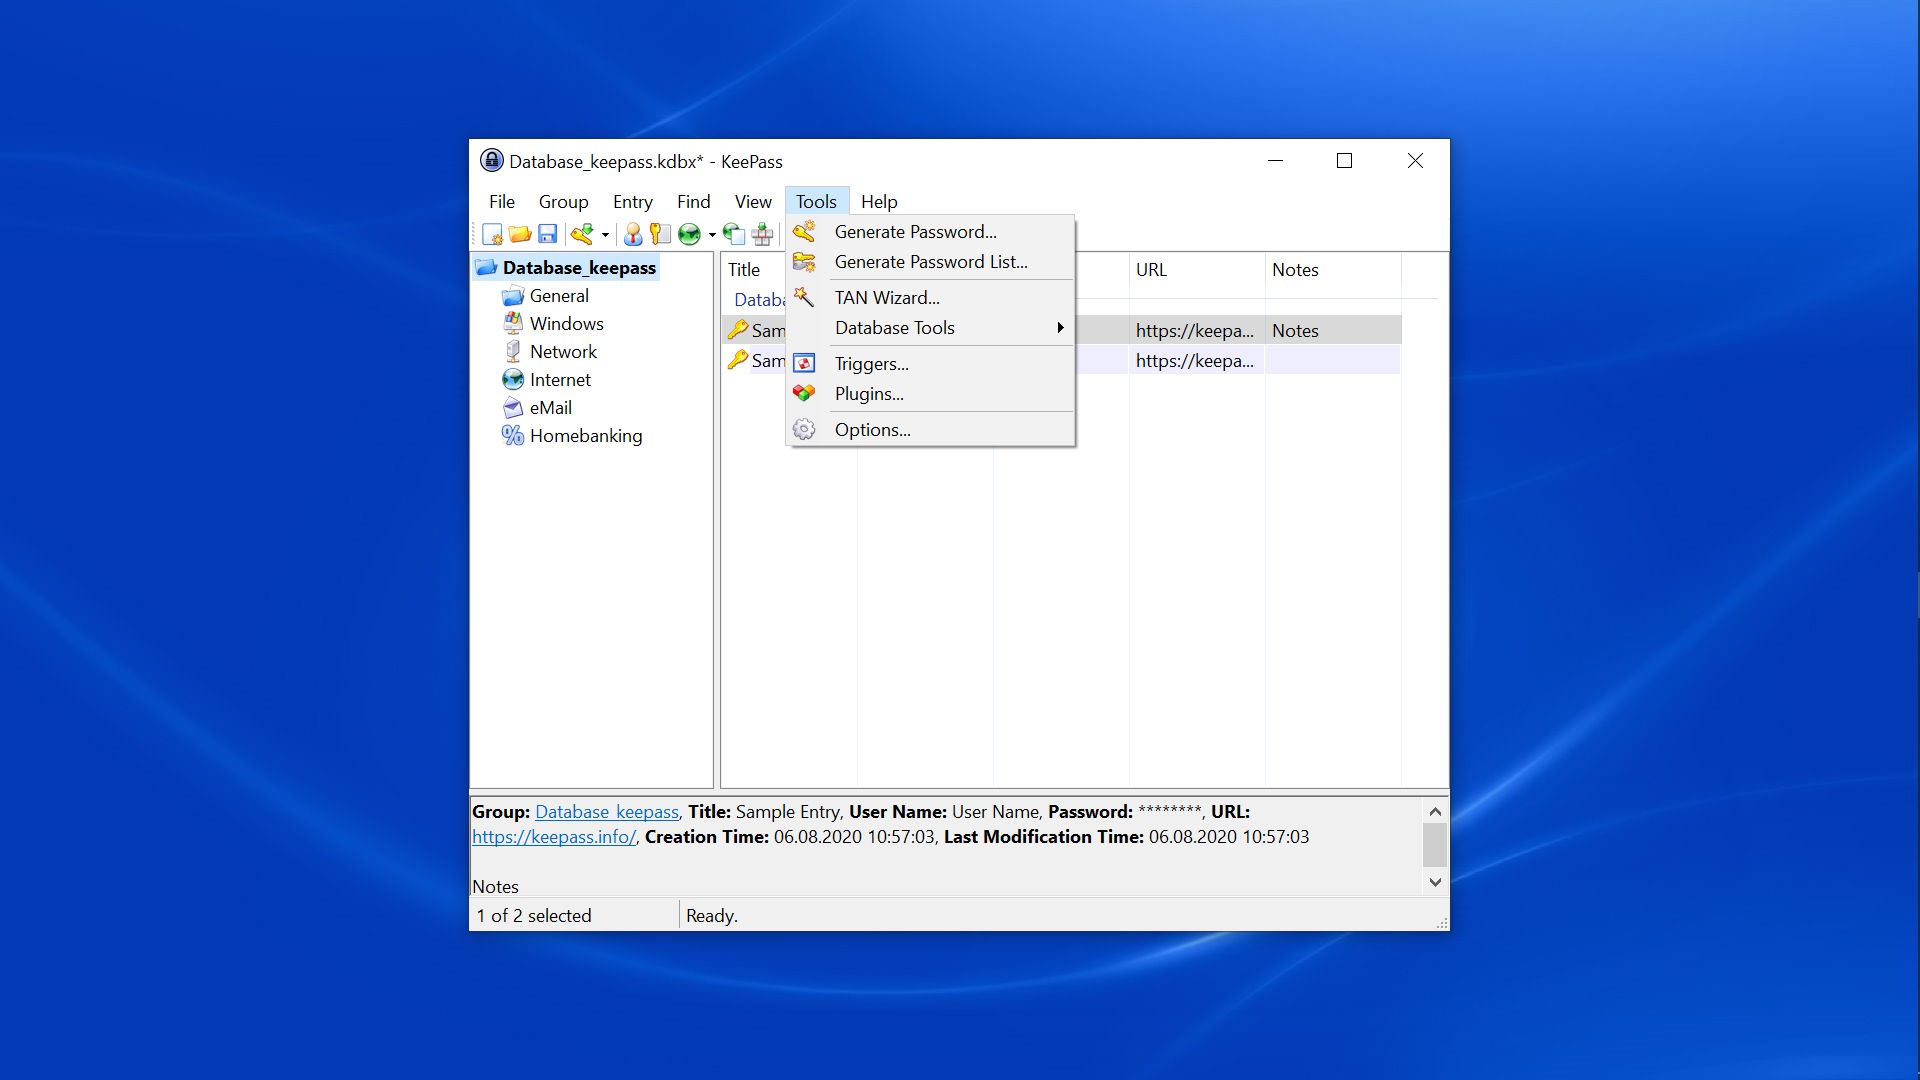The image size is (1920, 1080).
Task: Open the keepass.info link in details pane
Action: [553, 837]
